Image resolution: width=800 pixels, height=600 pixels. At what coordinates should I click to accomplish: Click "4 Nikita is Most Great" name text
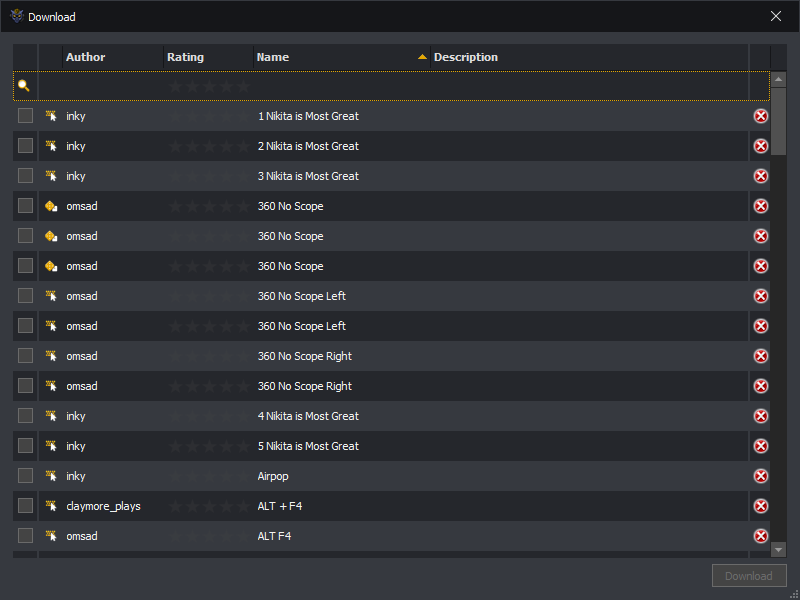[308, 416]
